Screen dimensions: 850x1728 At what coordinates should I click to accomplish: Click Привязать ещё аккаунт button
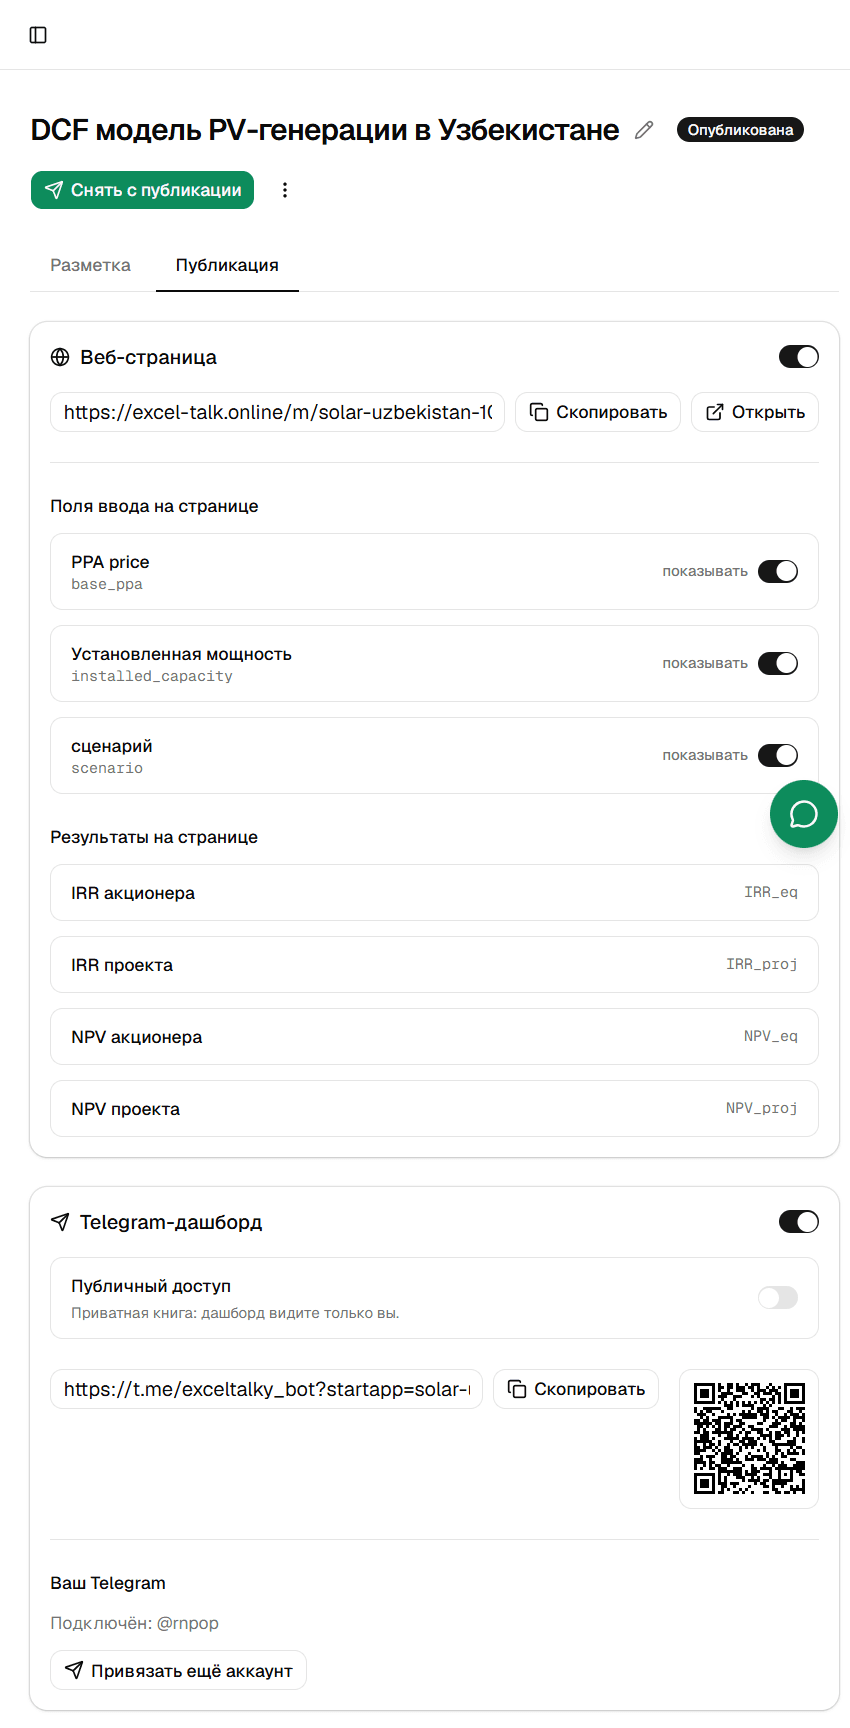[x=178, y=1670]
